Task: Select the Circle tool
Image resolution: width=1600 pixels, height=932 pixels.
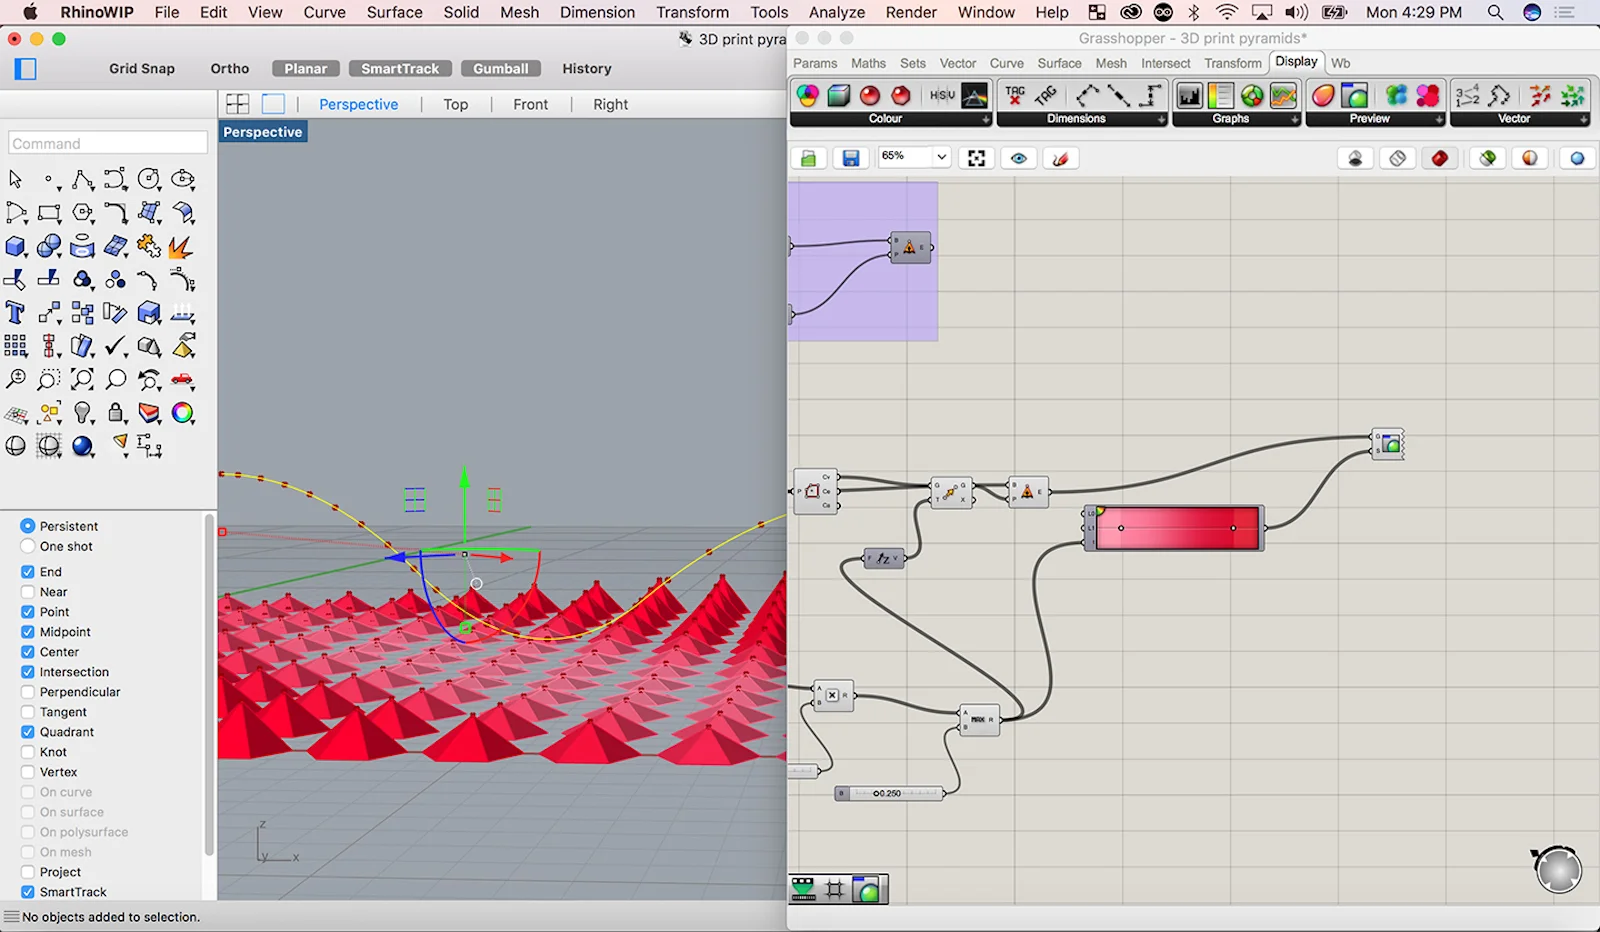Action: (x=149, y=179)
